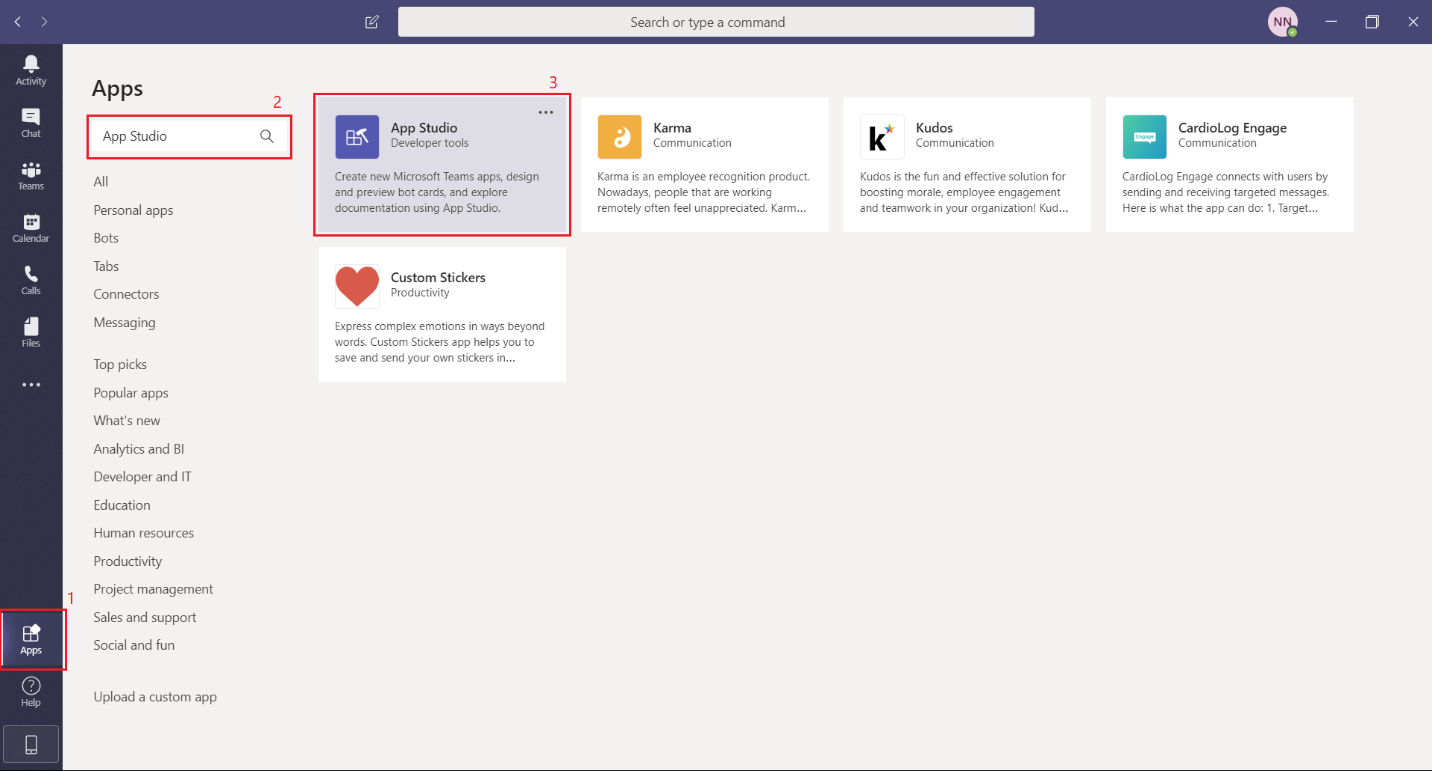Select the Bots category

[106, 238]
